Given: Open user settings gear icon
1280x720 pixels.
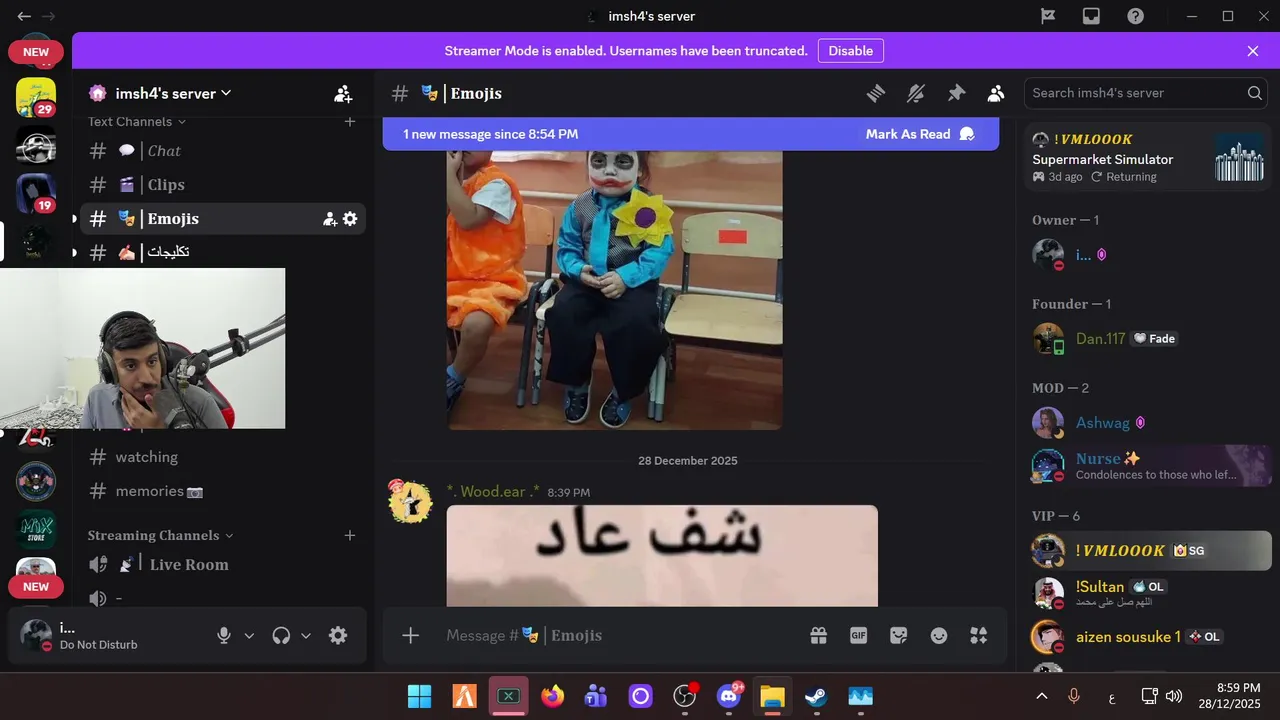Looking at the screenshot, I should pos(338,635).
